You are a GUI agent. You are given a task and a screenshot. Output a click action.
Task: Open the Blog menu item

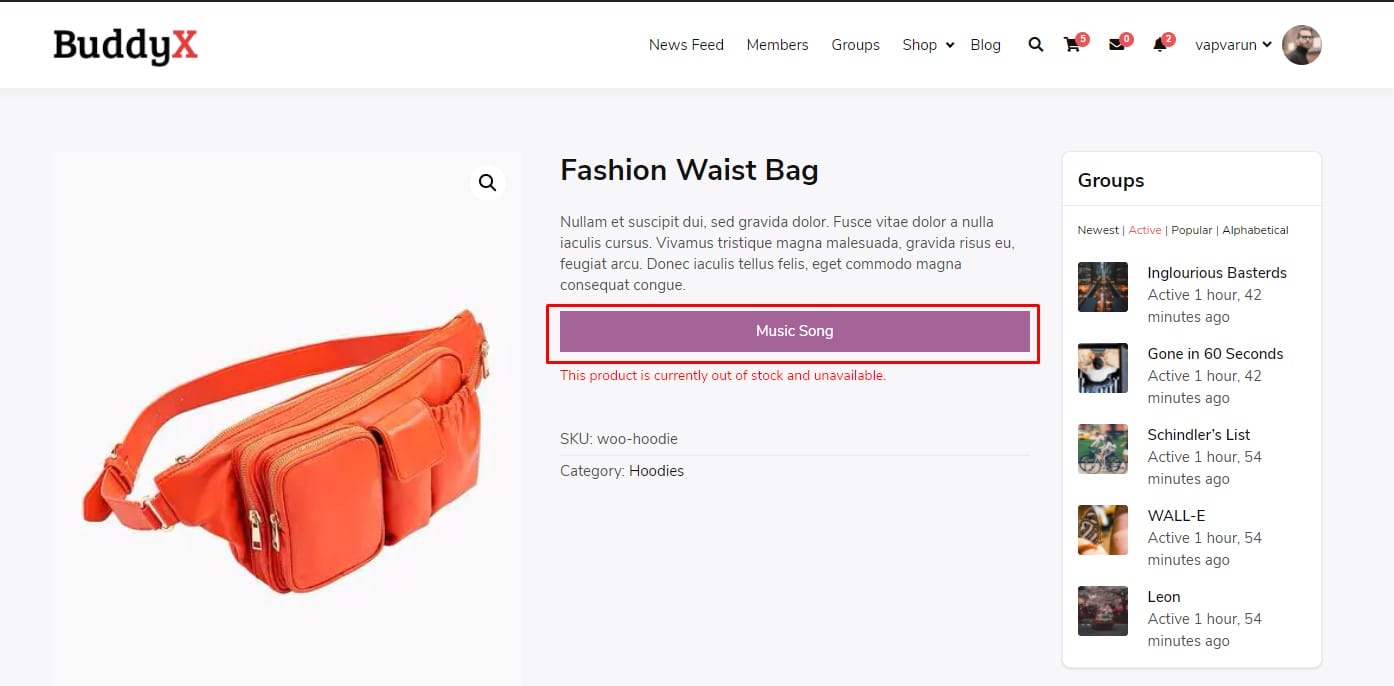pos(985,45)
